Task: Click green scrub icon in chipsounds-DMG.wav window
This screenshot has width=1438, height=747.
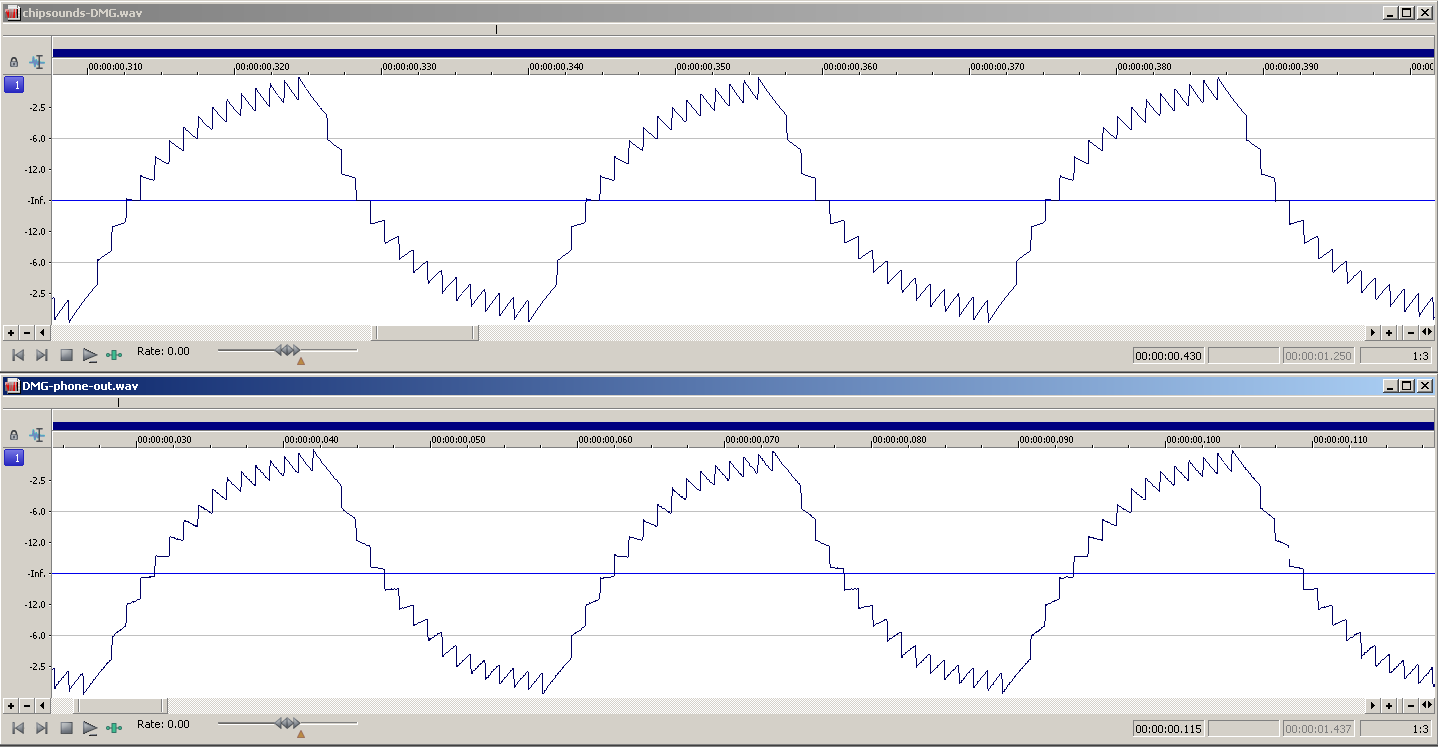Action: click(x=114, y=355)
